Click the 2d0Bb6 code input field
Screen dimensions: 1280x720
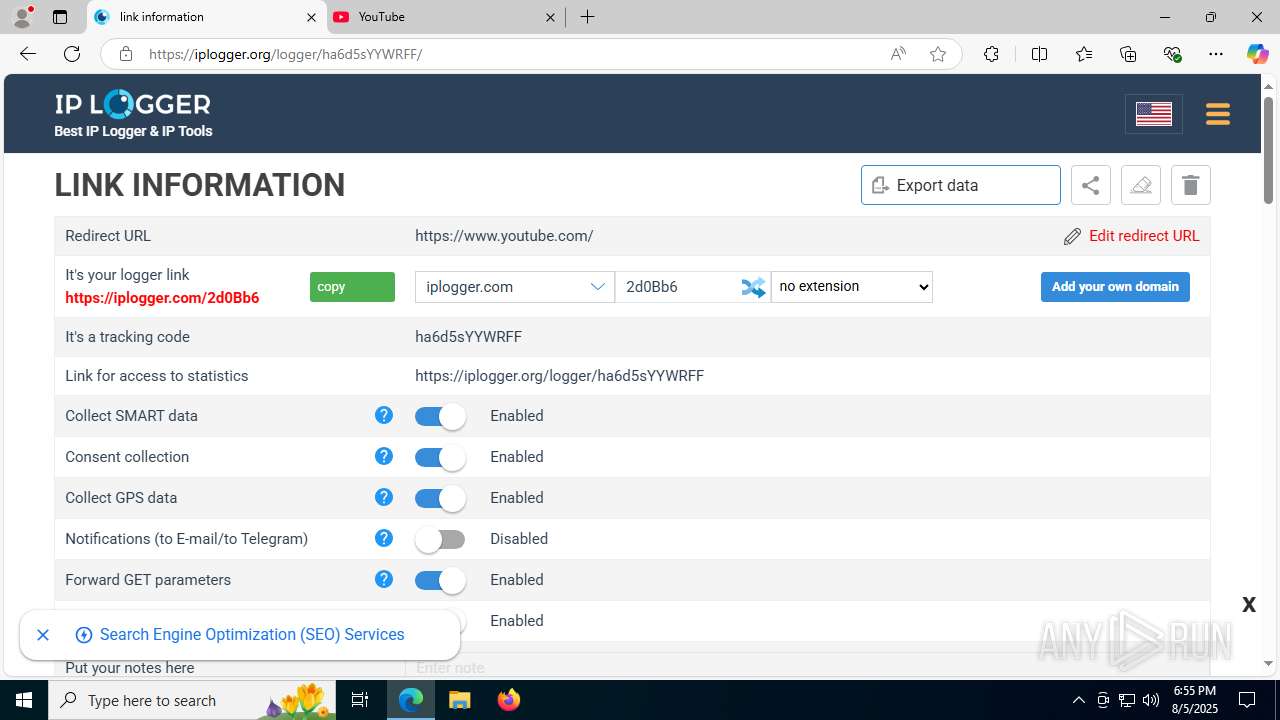678,287
